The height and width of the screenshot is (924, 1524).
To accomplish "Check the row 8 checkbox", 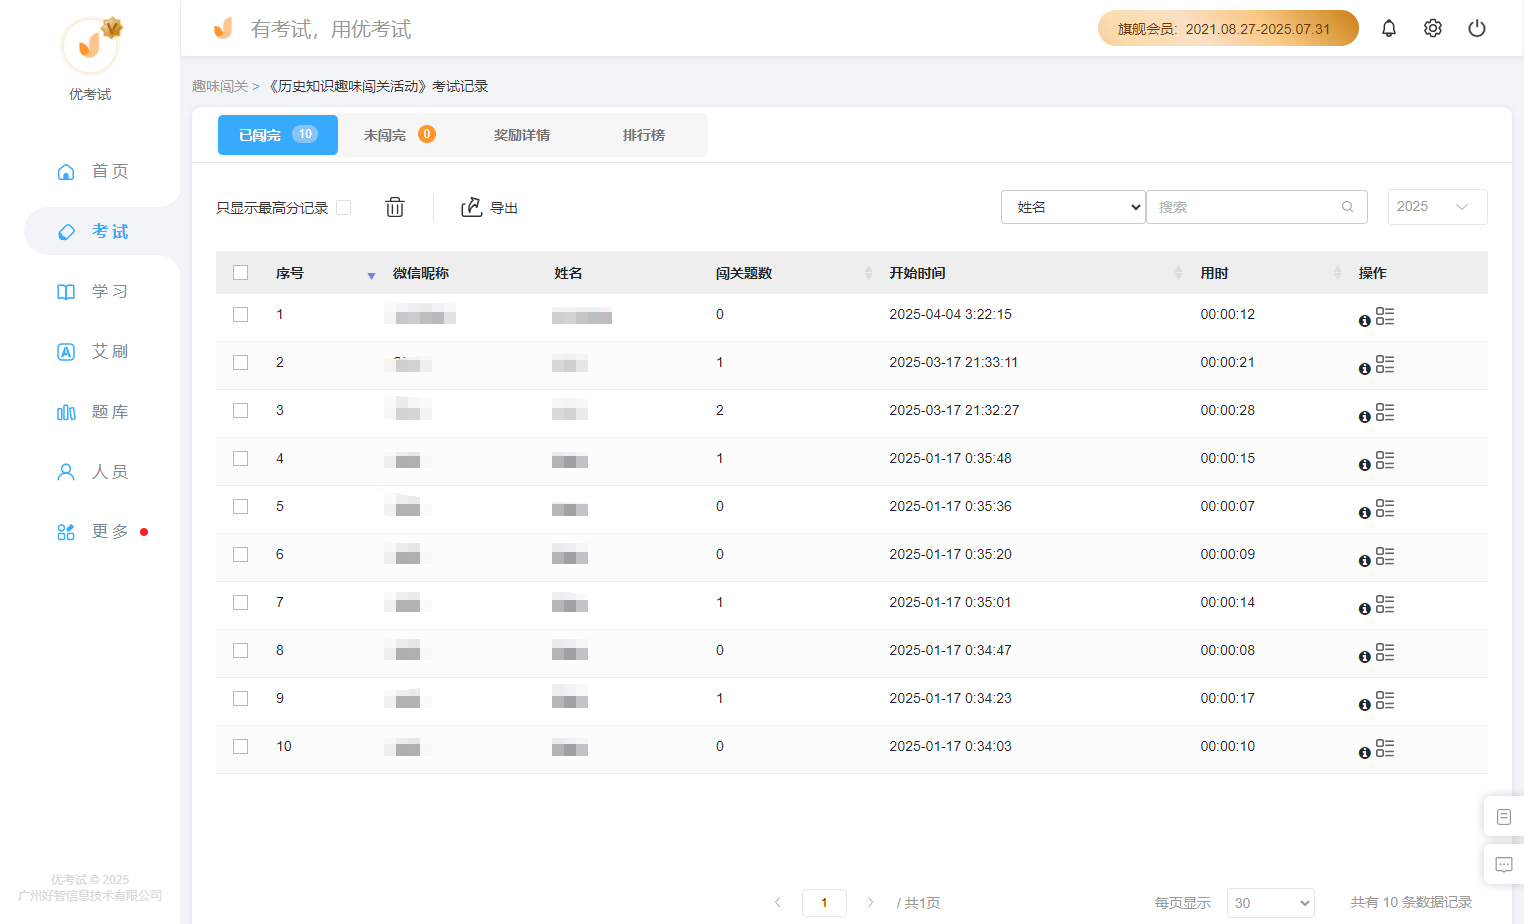I will 240,650.
